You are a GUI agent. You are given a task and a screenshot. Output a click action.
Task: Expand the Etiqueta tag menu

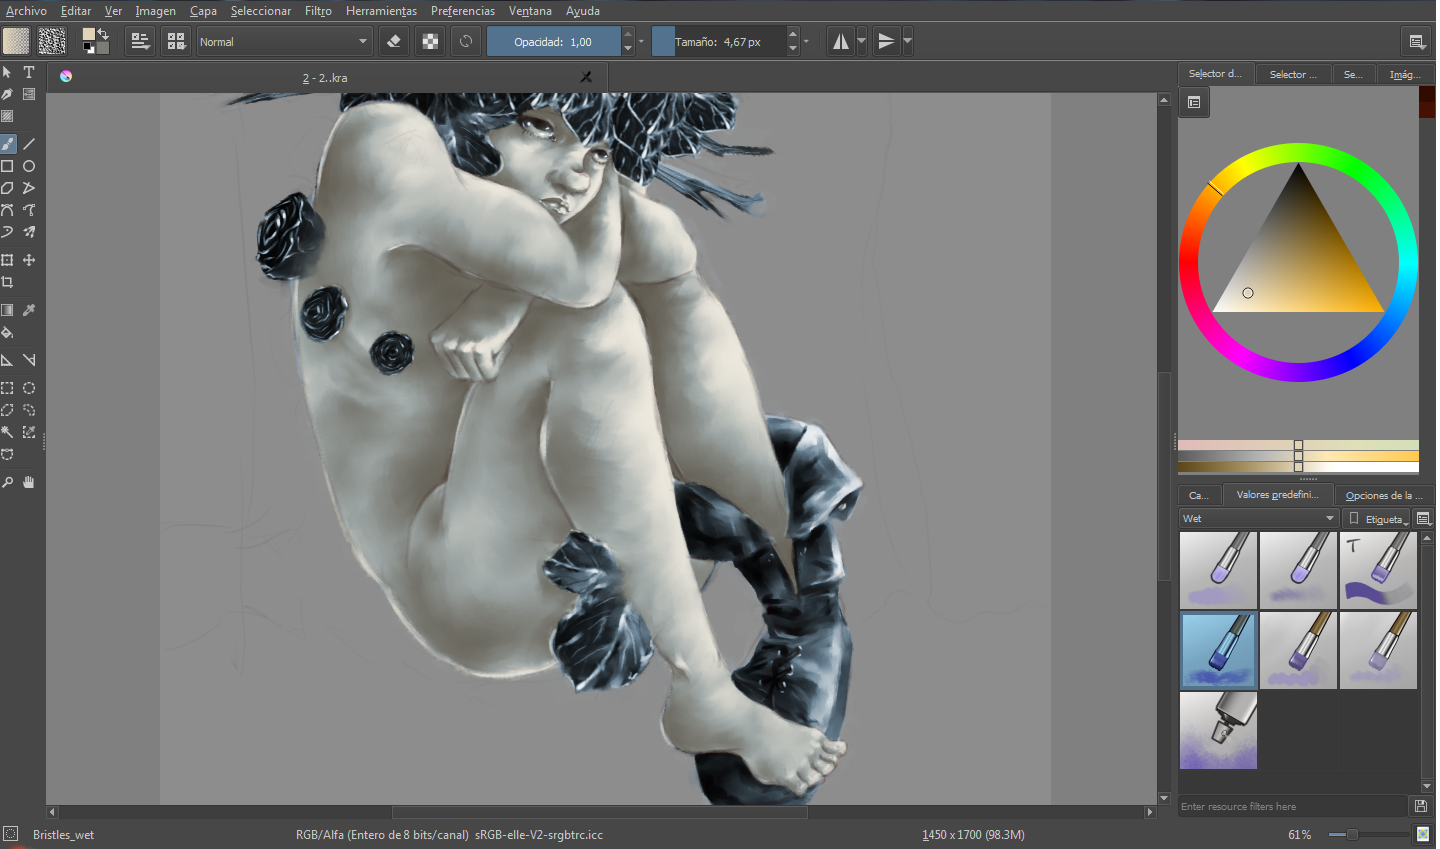[x=1377, y=518]
